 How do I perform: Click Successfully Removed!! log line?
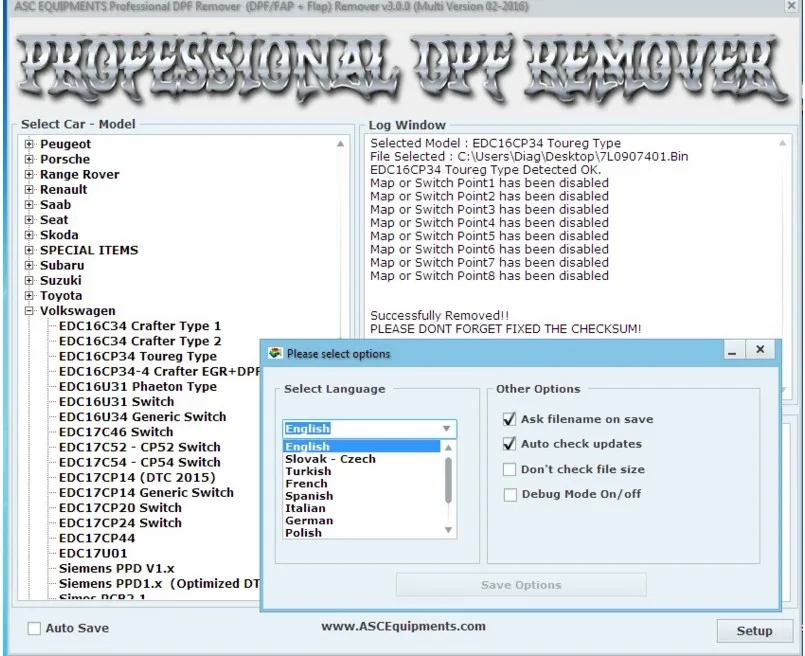tap(439, 315)
